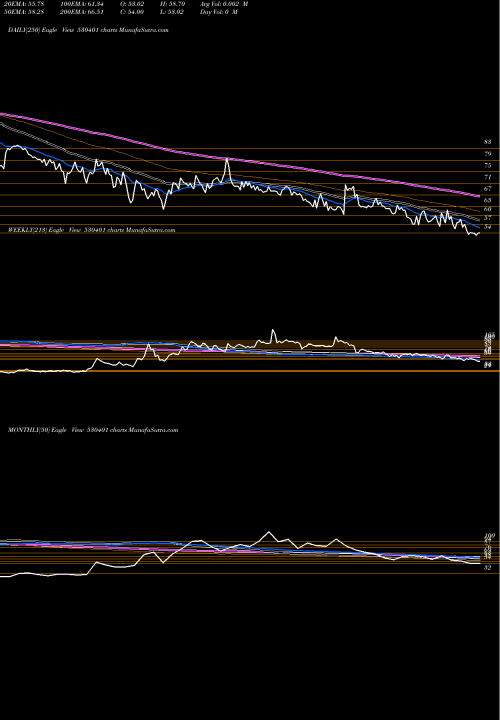Click the Avg Vol readout
Image resolution: width=500 pixels, height=720 pixels.
pos(224,4)
